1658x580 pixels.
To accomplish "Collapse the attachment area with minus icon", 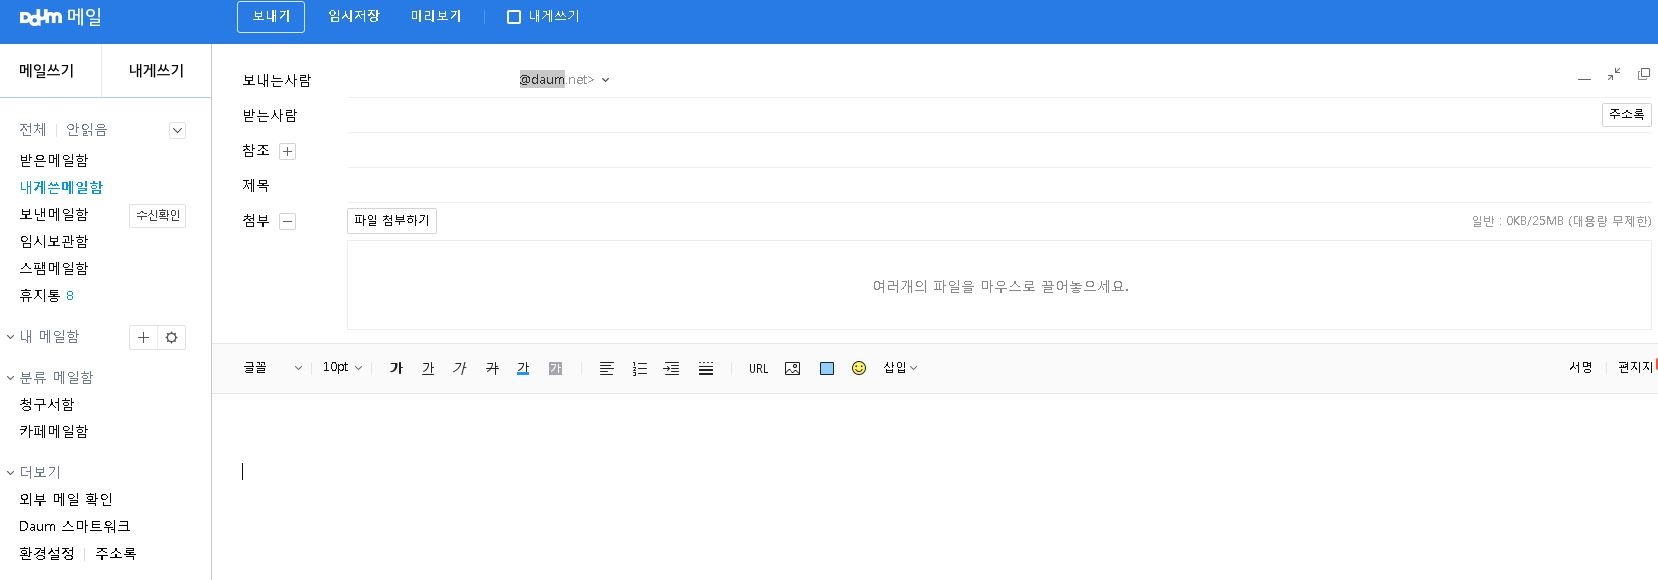I will point(287,222).
